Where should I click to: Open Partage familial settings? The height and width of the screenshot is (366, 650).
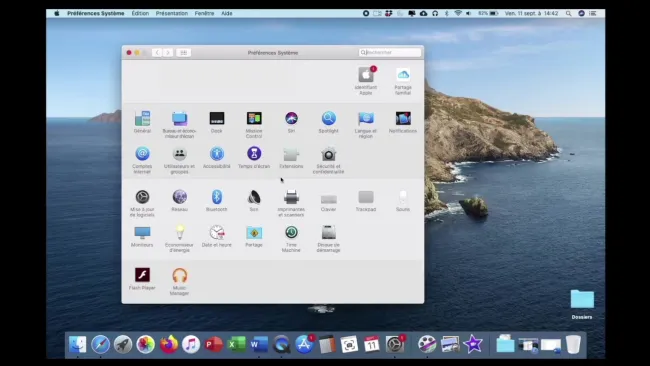403,76
